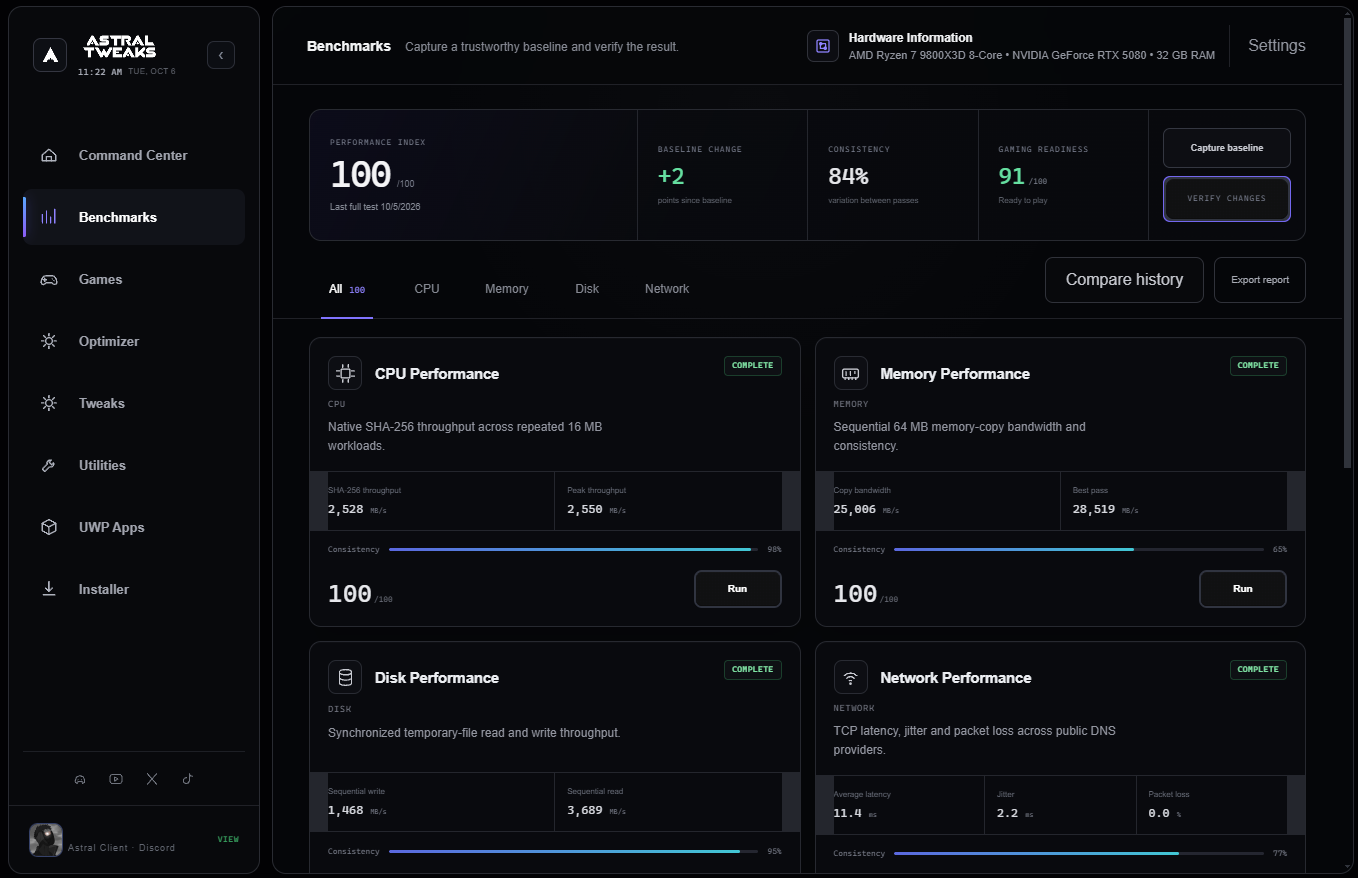Click the COMPLETE badge on Disk Performance
This screenshot has height=878, width=1358.
(753, 669)
